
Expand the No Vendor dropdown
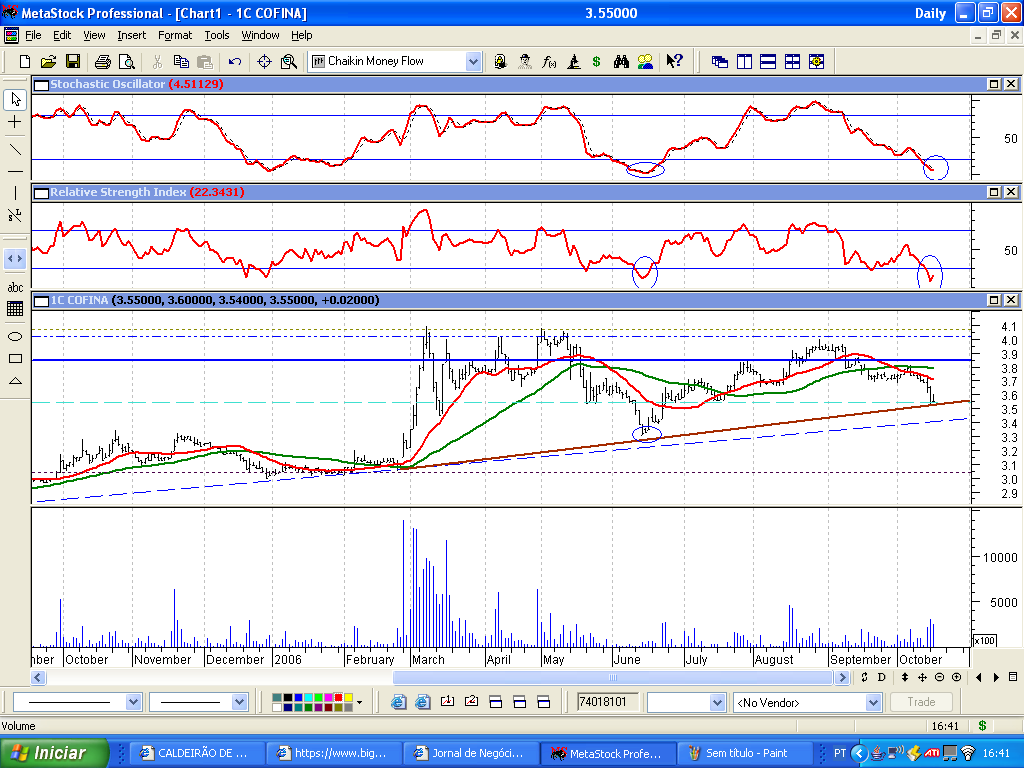point(871,703)
